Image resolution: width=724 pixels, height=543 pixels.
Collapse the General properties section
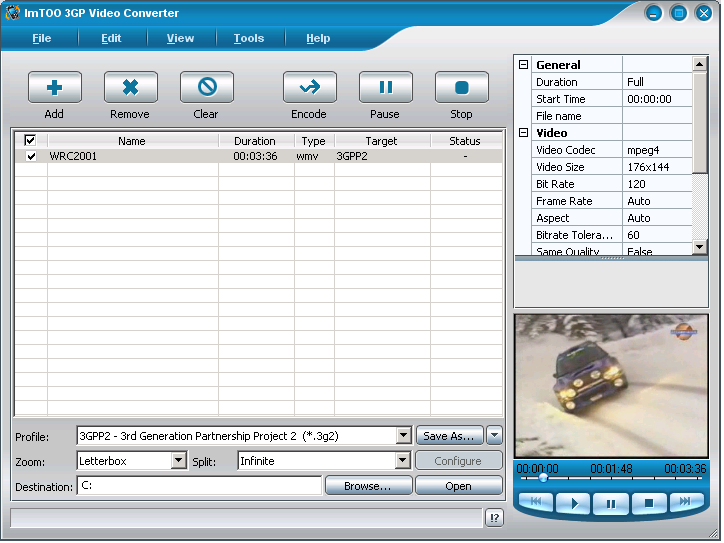tap(523, 65)
